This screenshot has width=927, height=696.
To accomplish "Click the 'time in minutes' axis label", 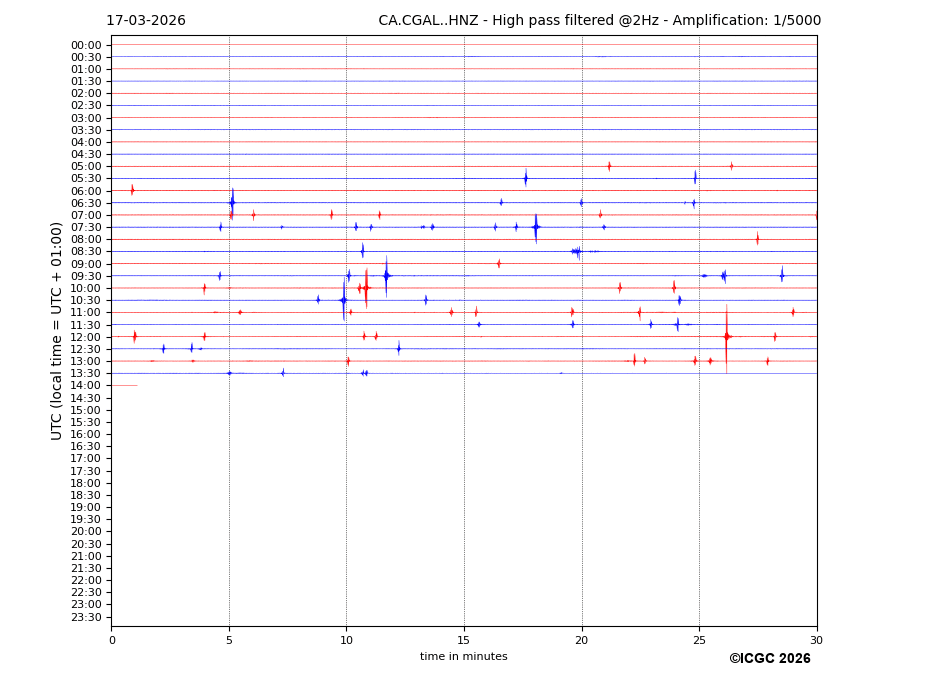I will [x=463, y=657].
